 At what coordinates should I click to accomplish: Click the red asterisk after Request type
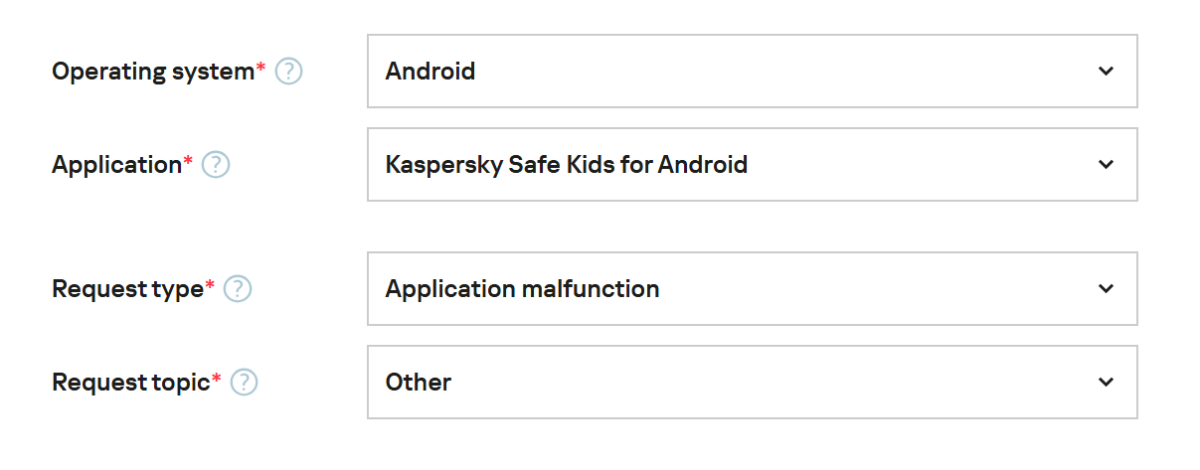(210, 285)
